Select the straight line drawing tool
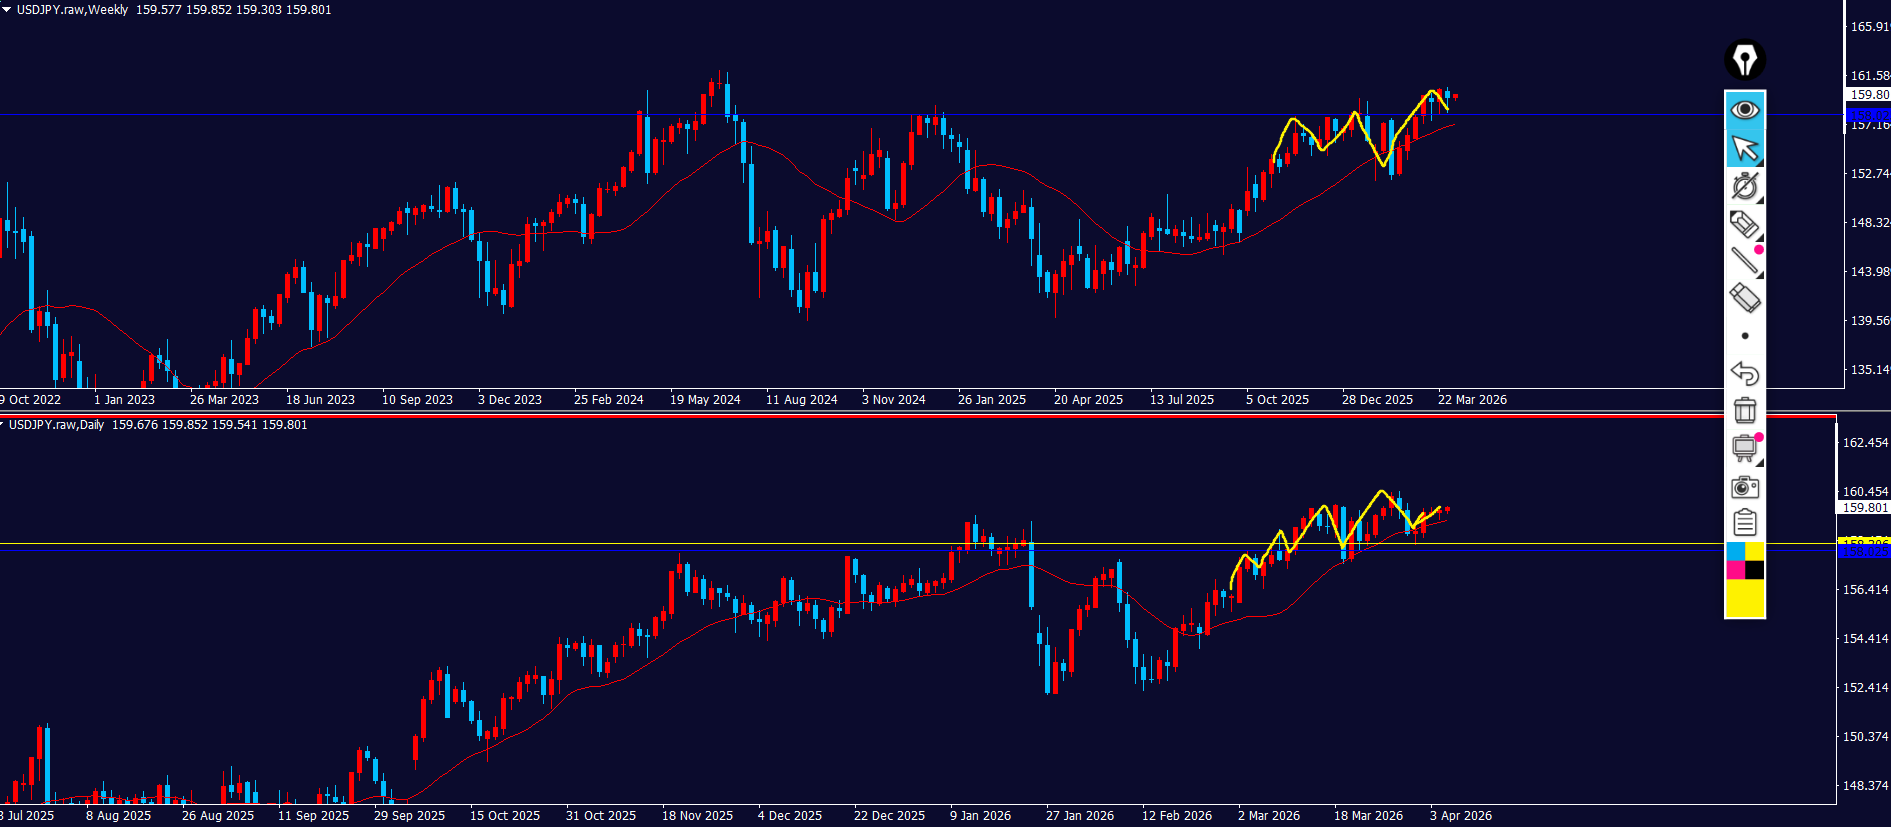The width and height of the screenshot is (1891, 827). [1745, 261]
